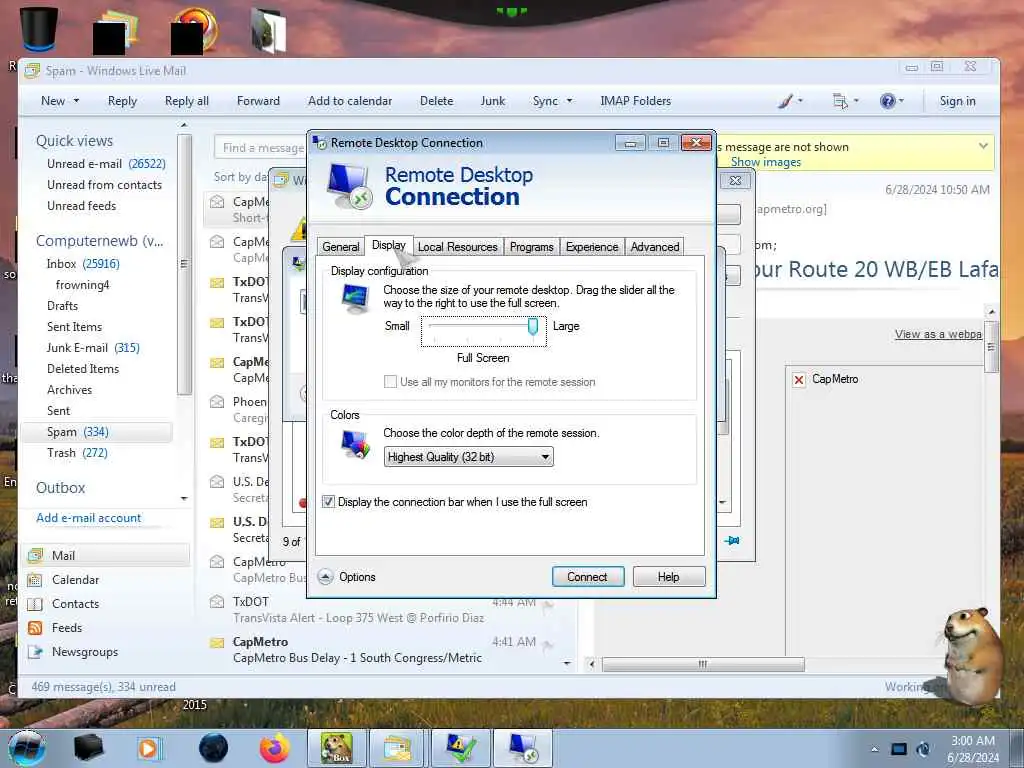Click the Help button in Remote Desktop
Viewport: 1024px width, 768px height.
668,577
